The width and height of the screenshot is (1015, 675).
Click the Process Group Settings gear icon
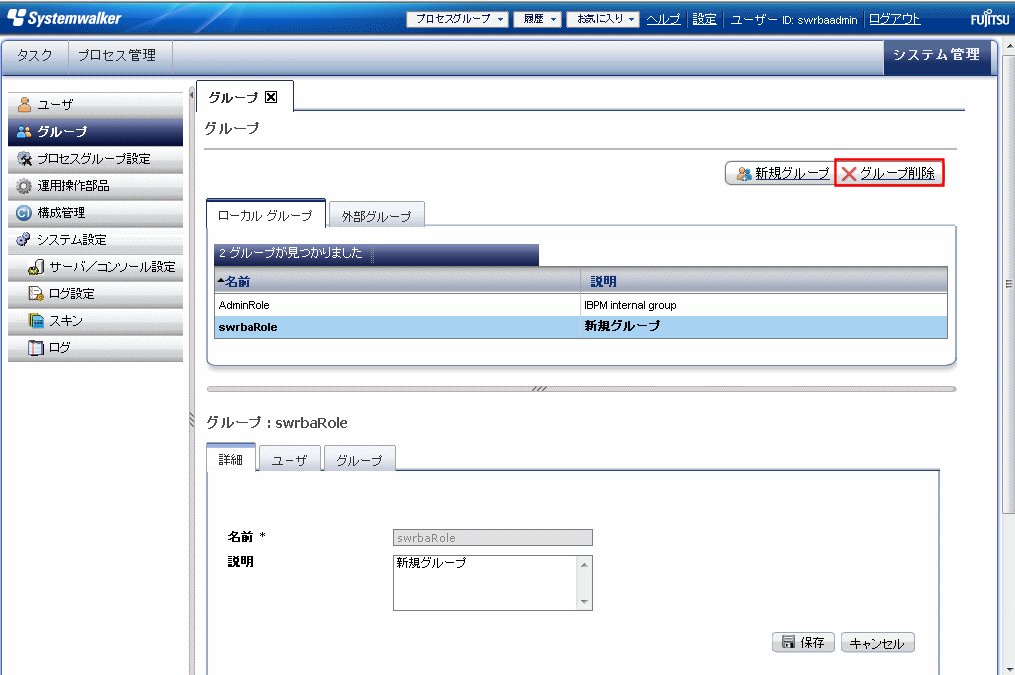click(x=25, y=159)
